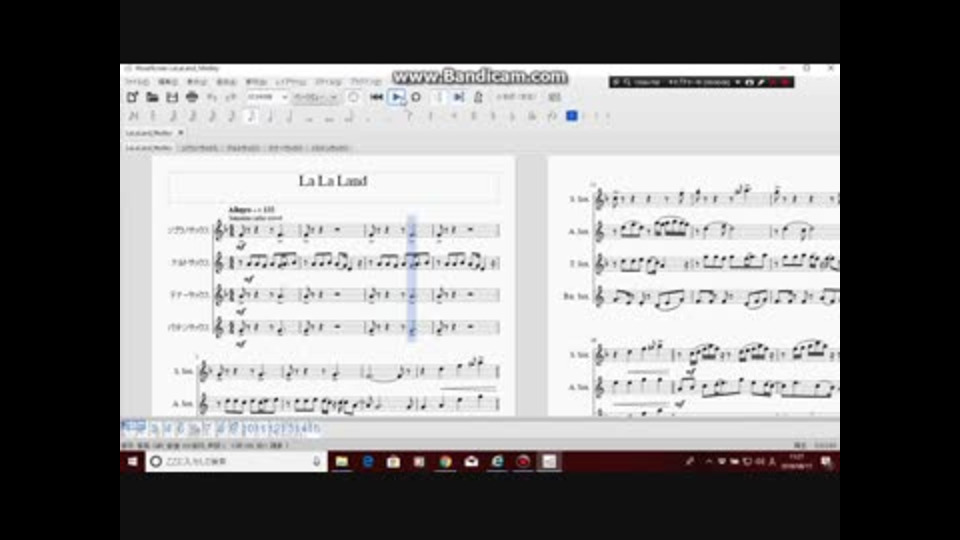Open the Edit (編集) menu
The width and height of the screenshot is (960, 540).
[x=167, y=81]
